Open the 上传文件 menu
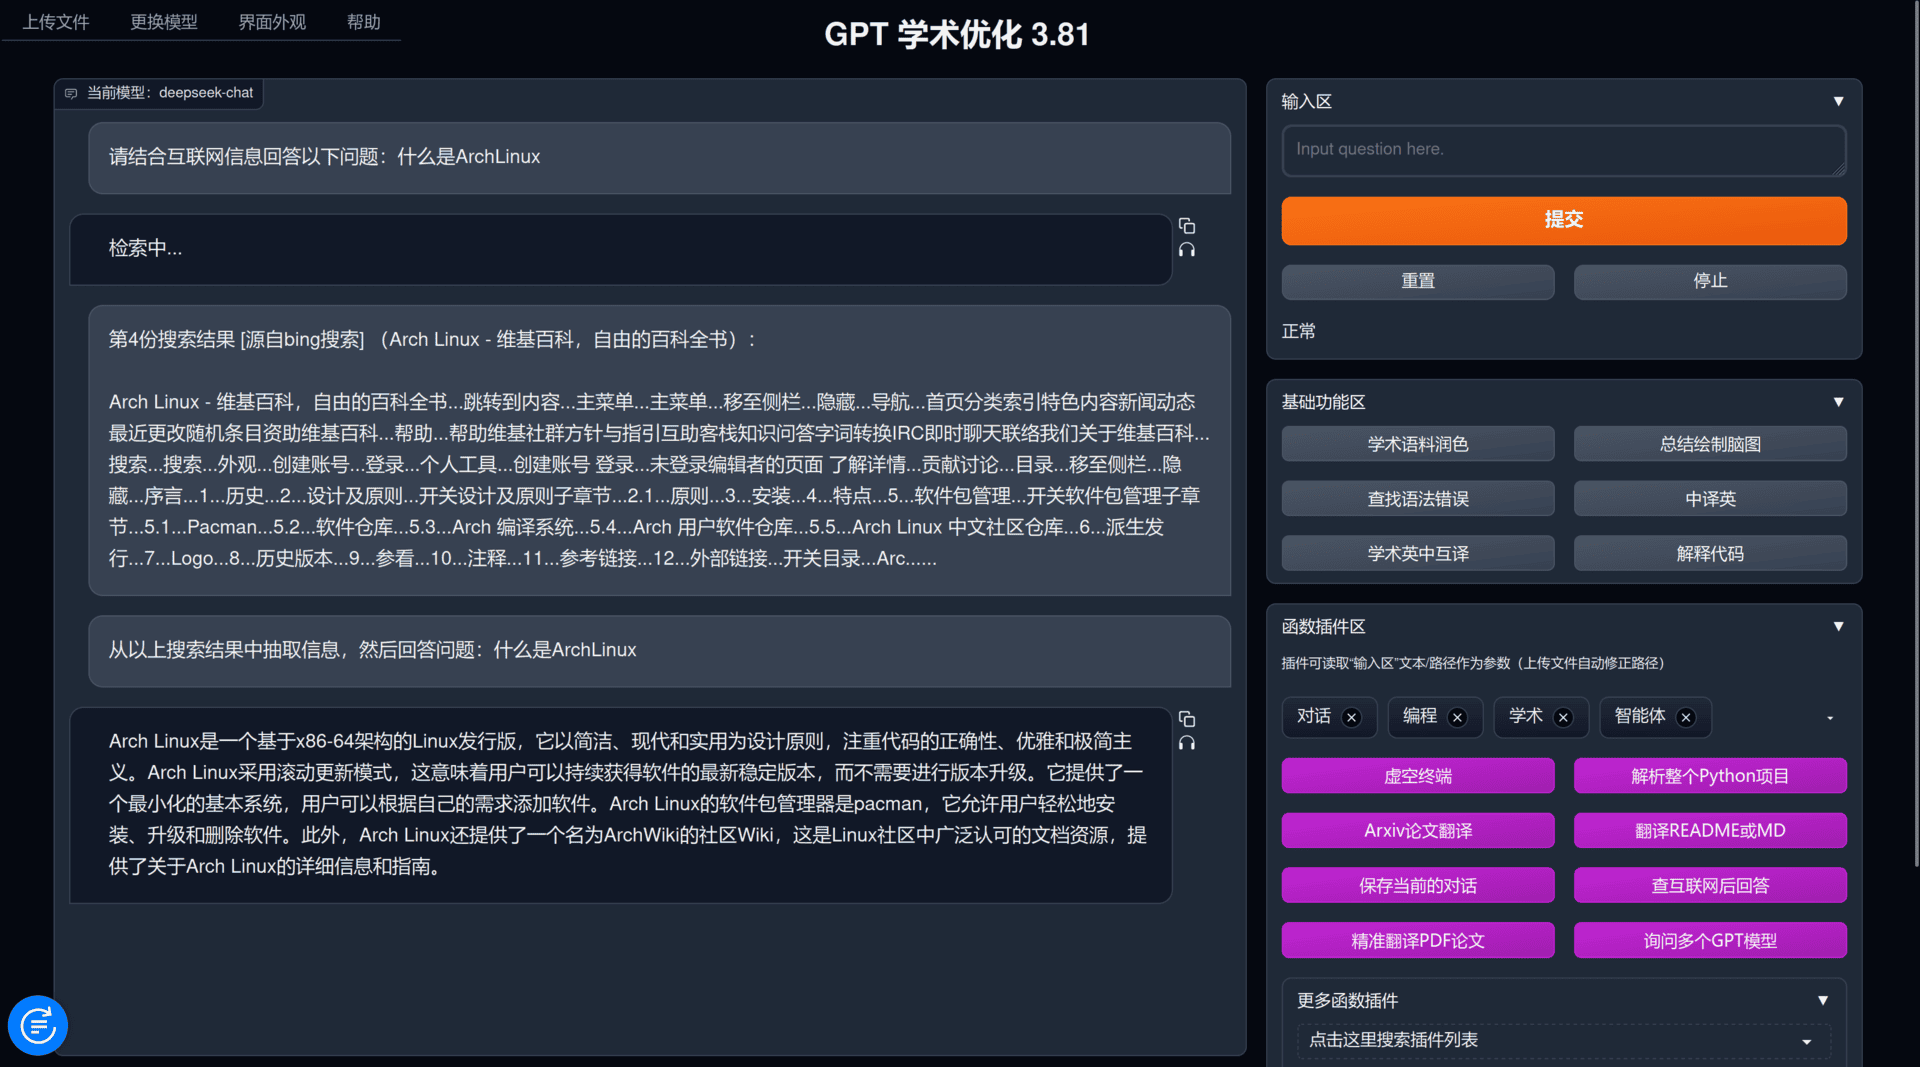 [x=56, y=21]
